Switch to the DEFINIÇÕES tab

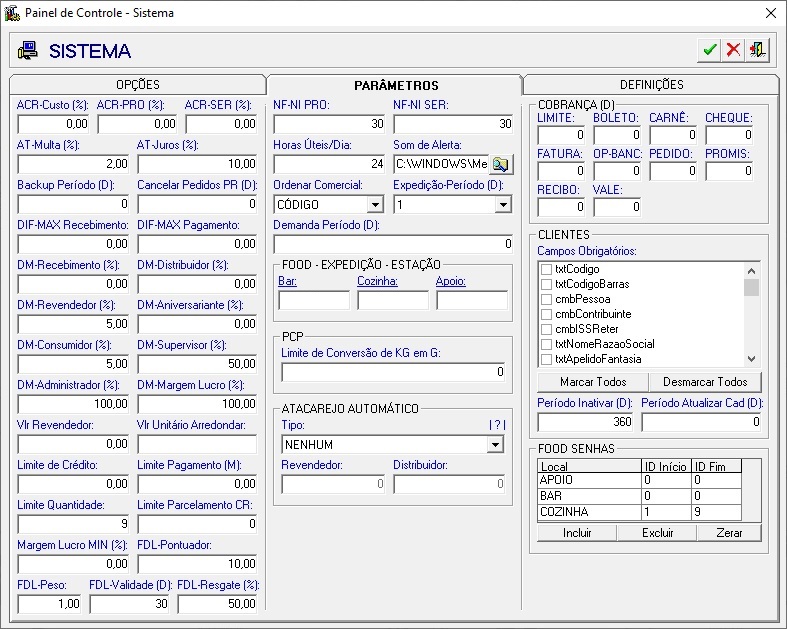tap(651, 85)
